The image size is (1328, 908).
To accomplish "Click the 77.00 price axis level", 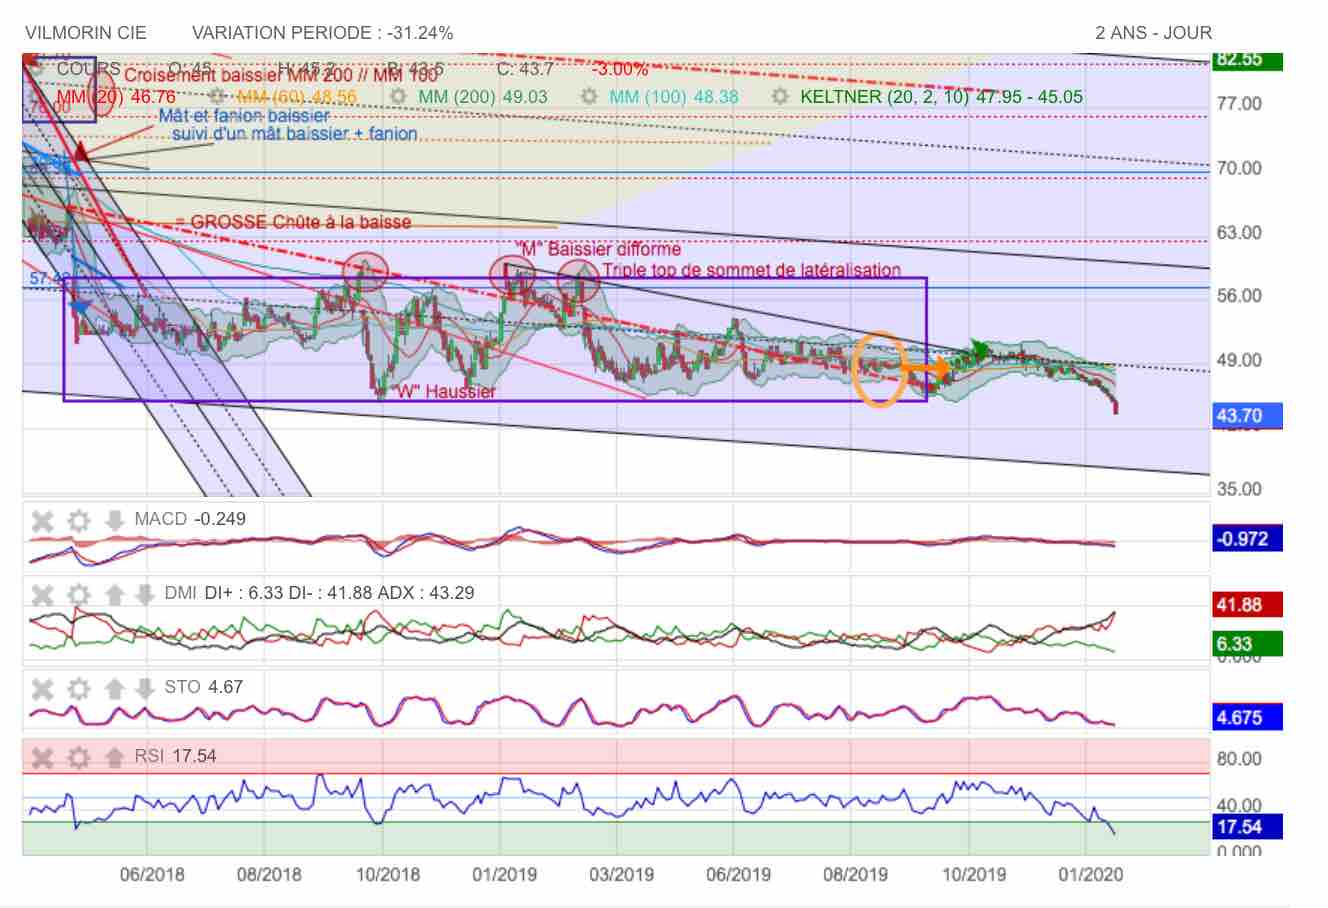I will pyautogui.click(x=1239, y=104).
